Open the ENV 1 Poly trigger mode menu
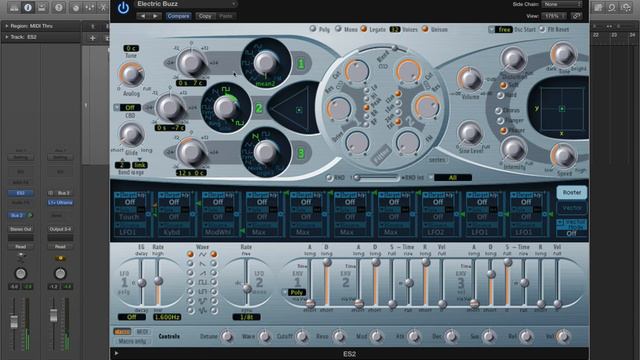 click(294, 292)
